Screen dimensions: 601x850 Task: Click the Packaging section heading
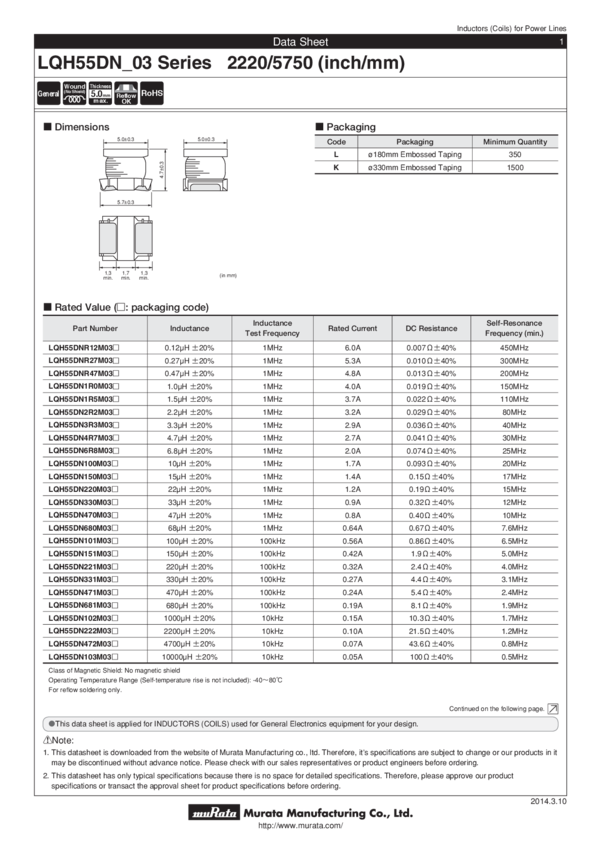(346, 127)
